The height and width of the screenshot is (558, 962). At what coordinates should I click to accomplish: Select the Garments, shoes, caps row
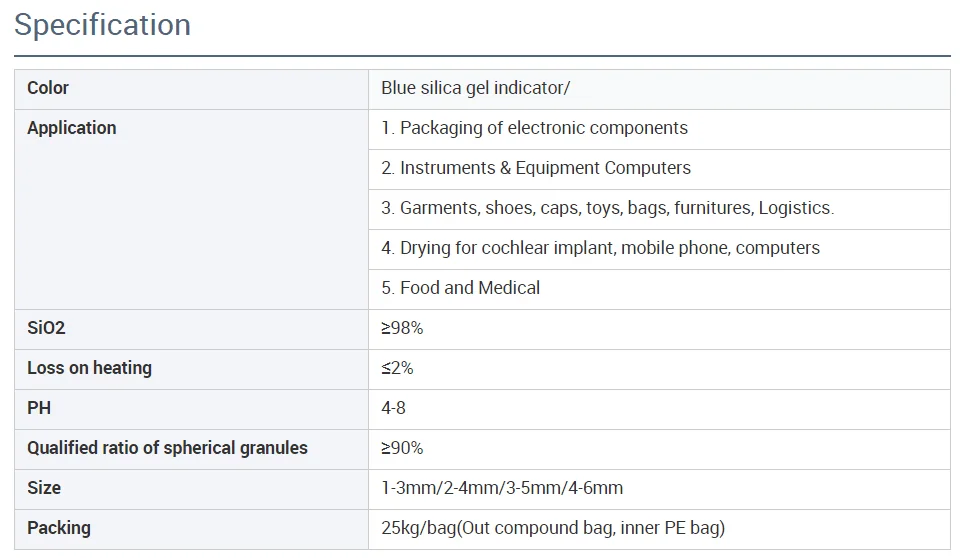click(x=607, y=208)
